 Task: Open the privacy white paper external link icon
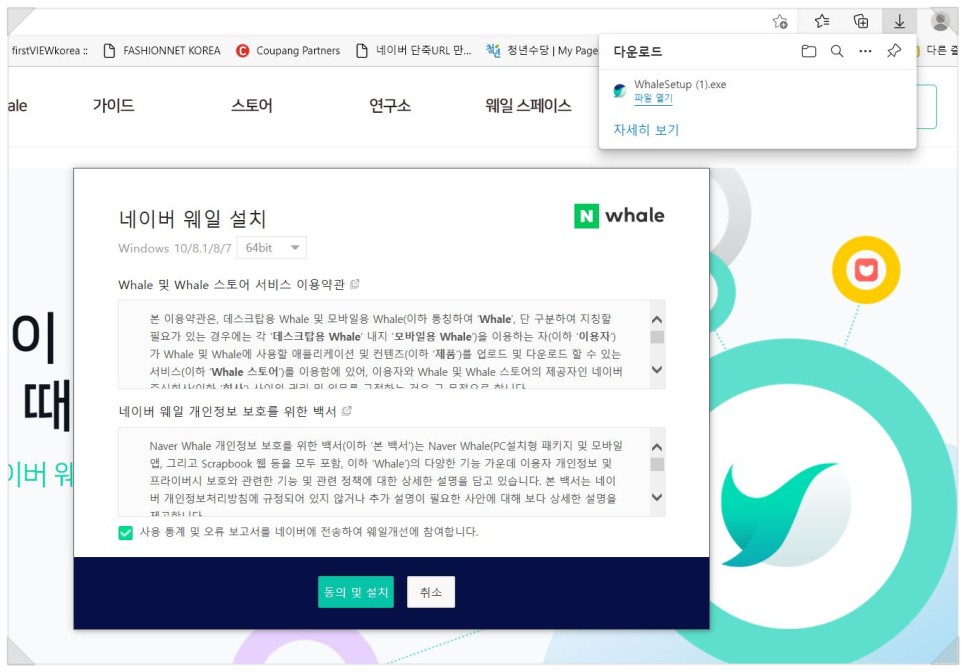click(x=347, y=411)
